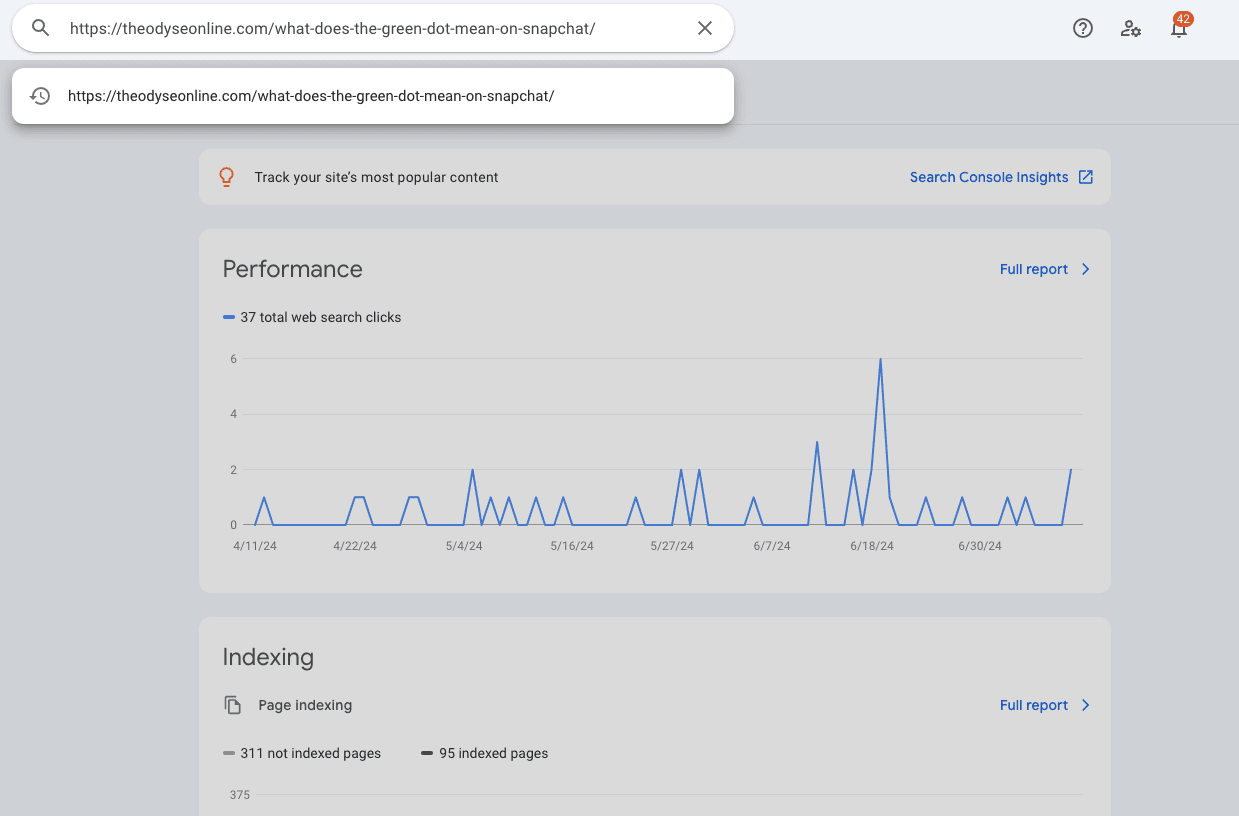The height and width of the screenshot is (816, 1239).
Task: Click the magnifier search icon in URL bar
Action: (x=40, y=28)
